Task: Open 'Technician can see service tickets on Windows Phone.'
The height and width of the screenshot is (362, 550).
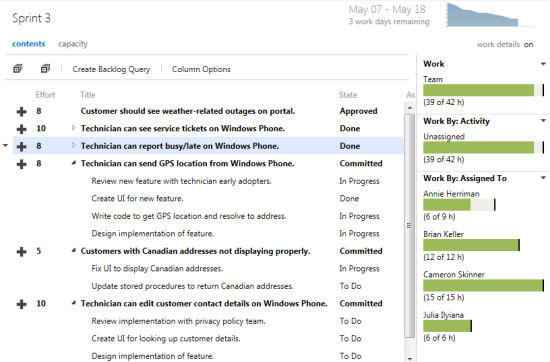Action: coord(183,129)
